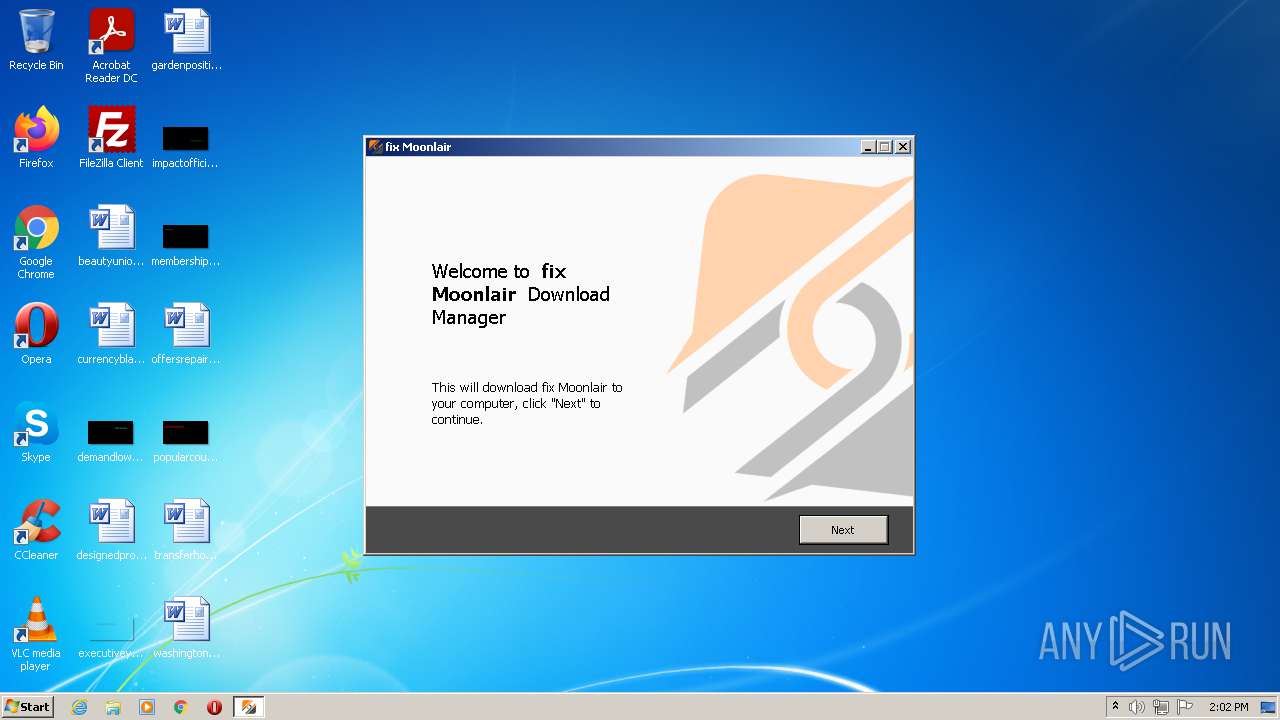Click the fix Moonlair title bar icon
Screen dimensions: 1280x720
pos(376,147)
